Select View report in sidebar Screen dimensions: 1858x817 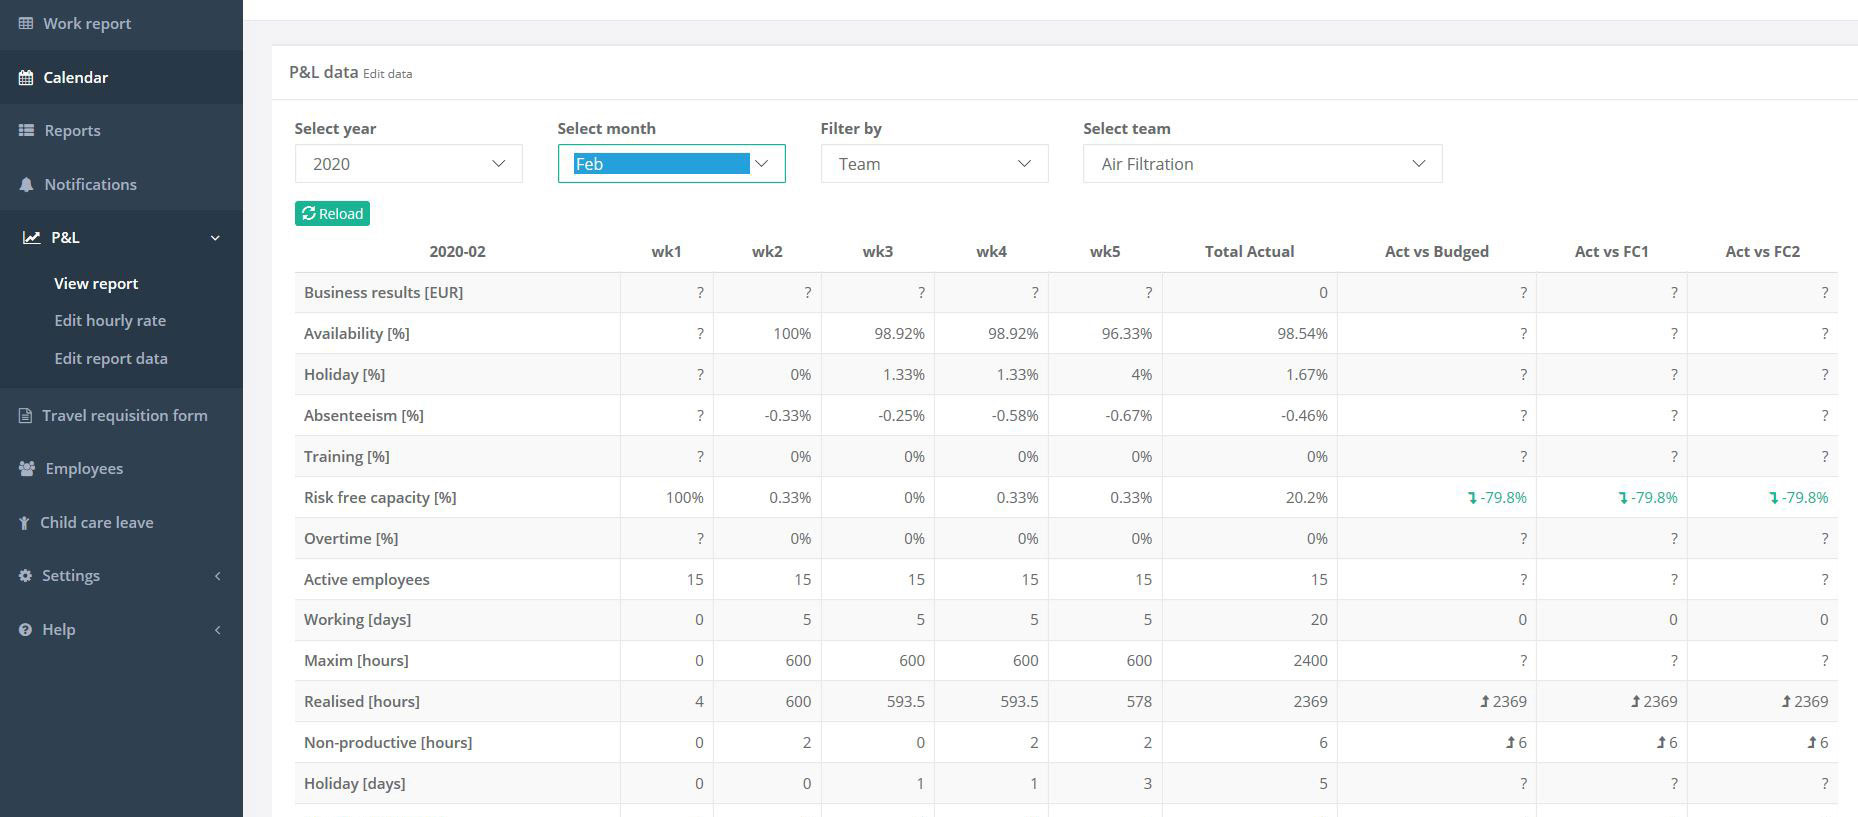96,283
